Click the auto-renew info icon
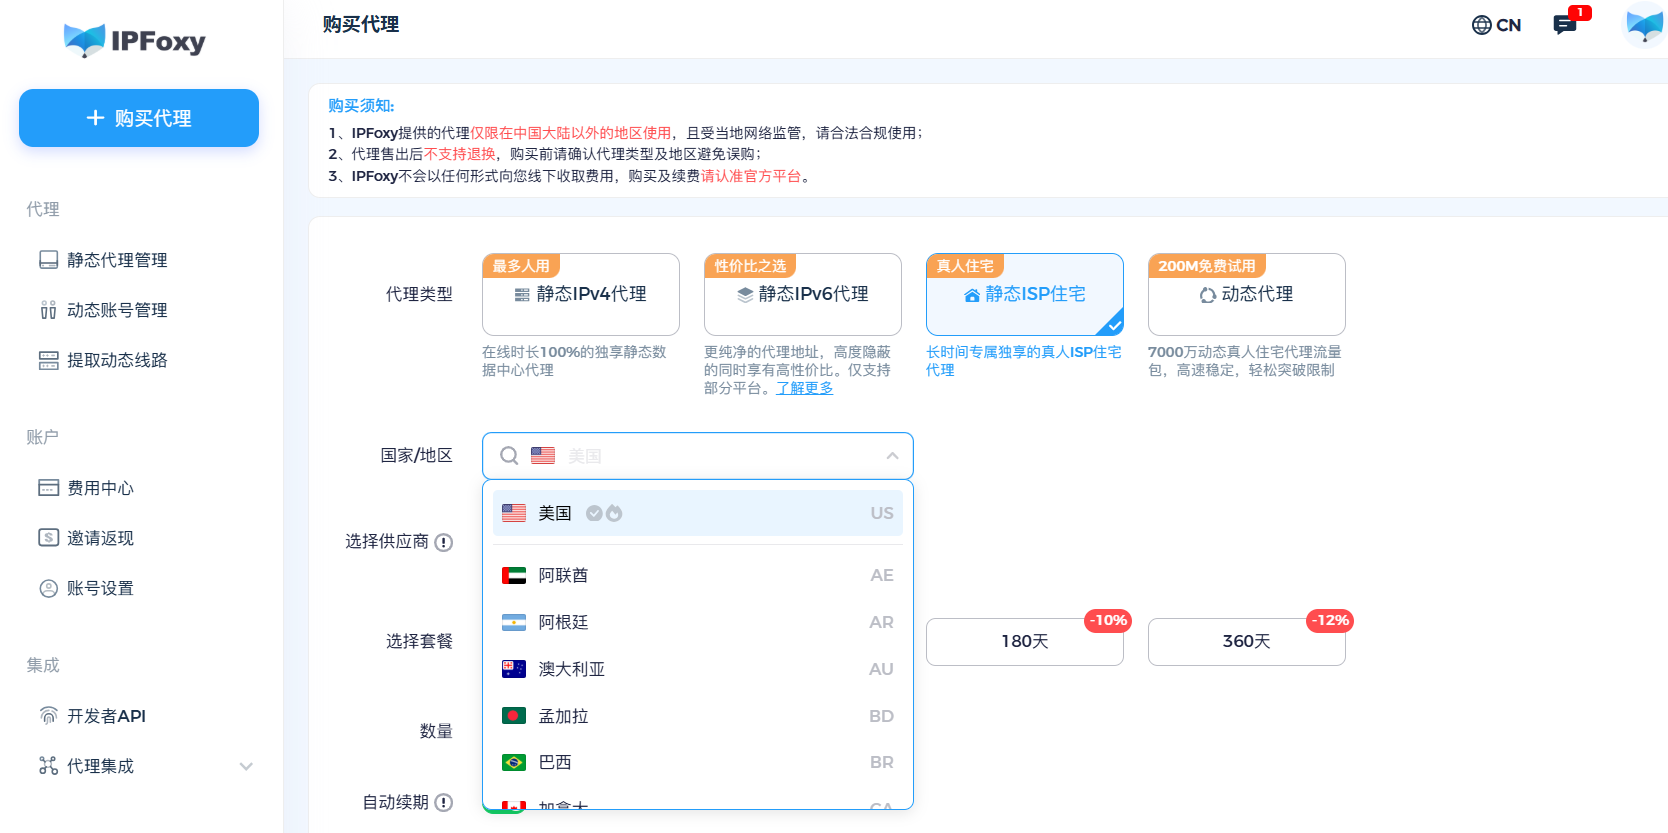This screenshot has width=1668, height=833. click(x=444, y=802)
